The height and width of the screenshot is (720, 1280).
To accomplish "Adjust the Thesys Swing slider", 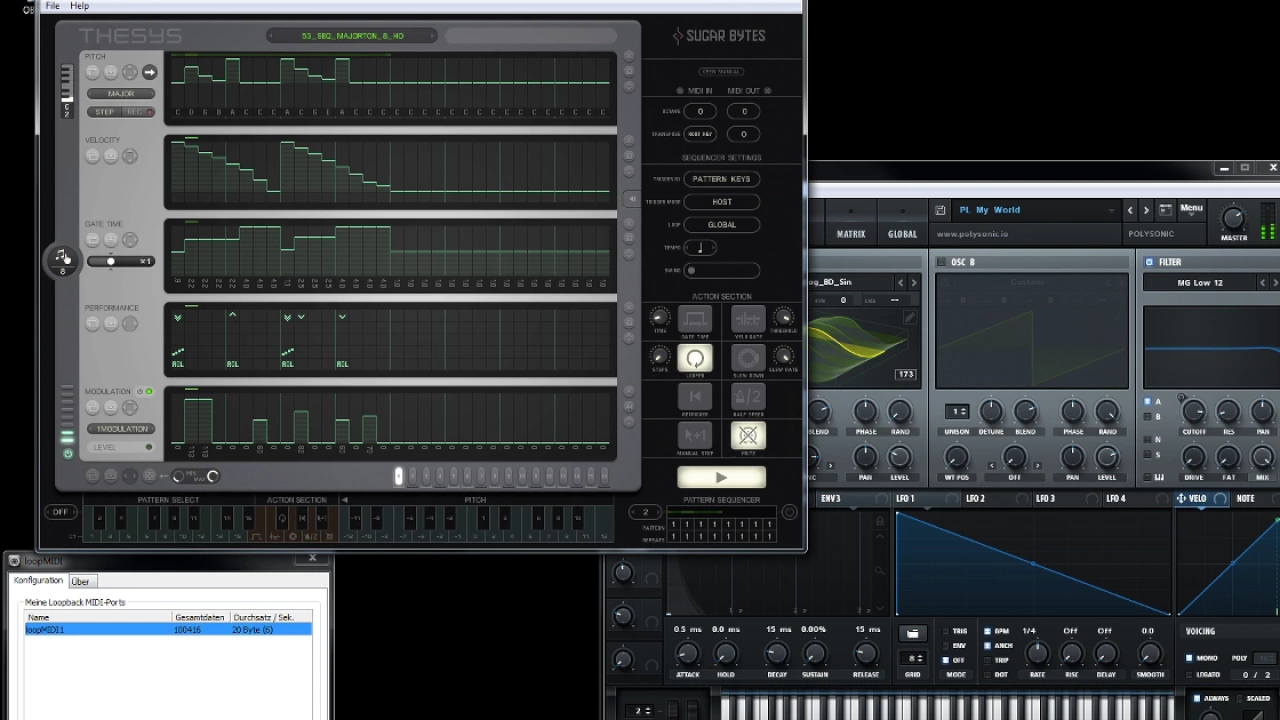I will point(721,270).
